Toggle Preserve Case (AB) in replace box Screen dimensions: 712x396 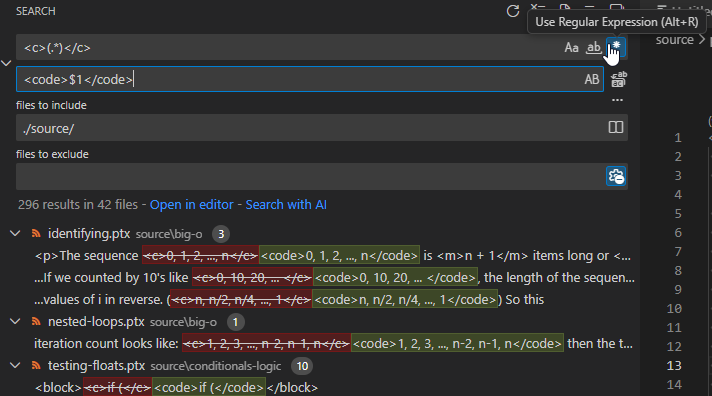592,79
